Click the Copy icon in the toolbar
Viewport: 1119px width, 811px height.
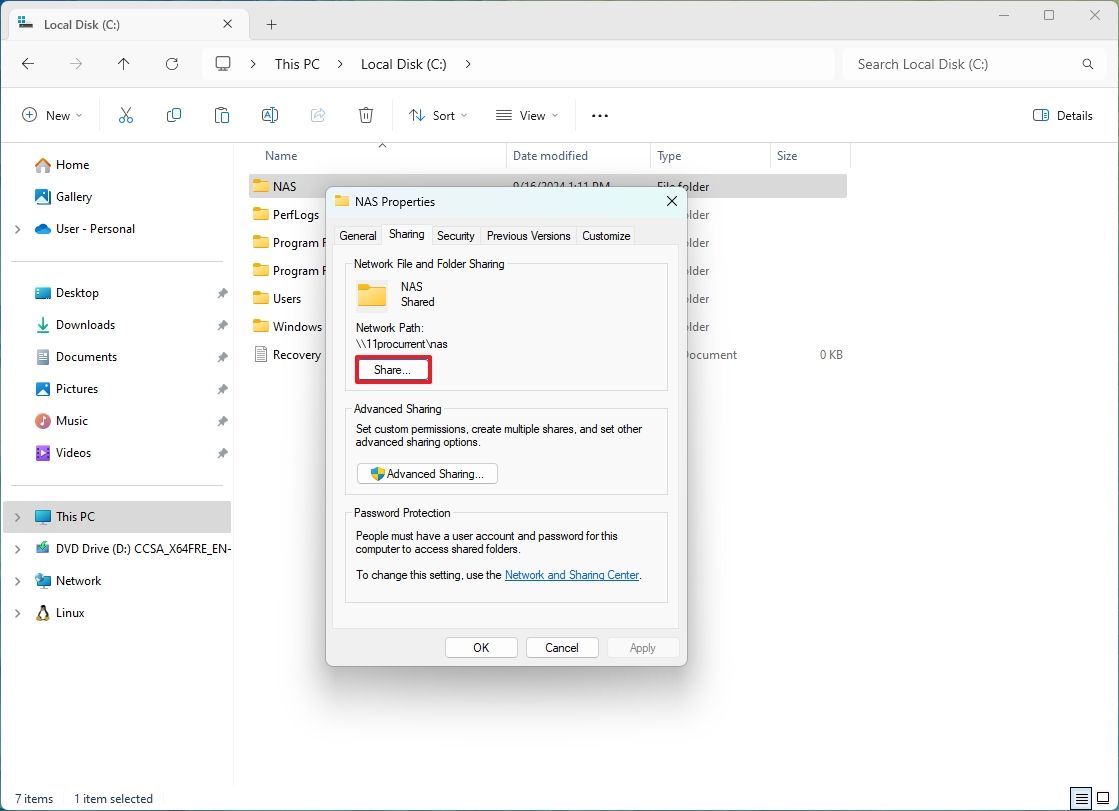click(x=174, y=115)
